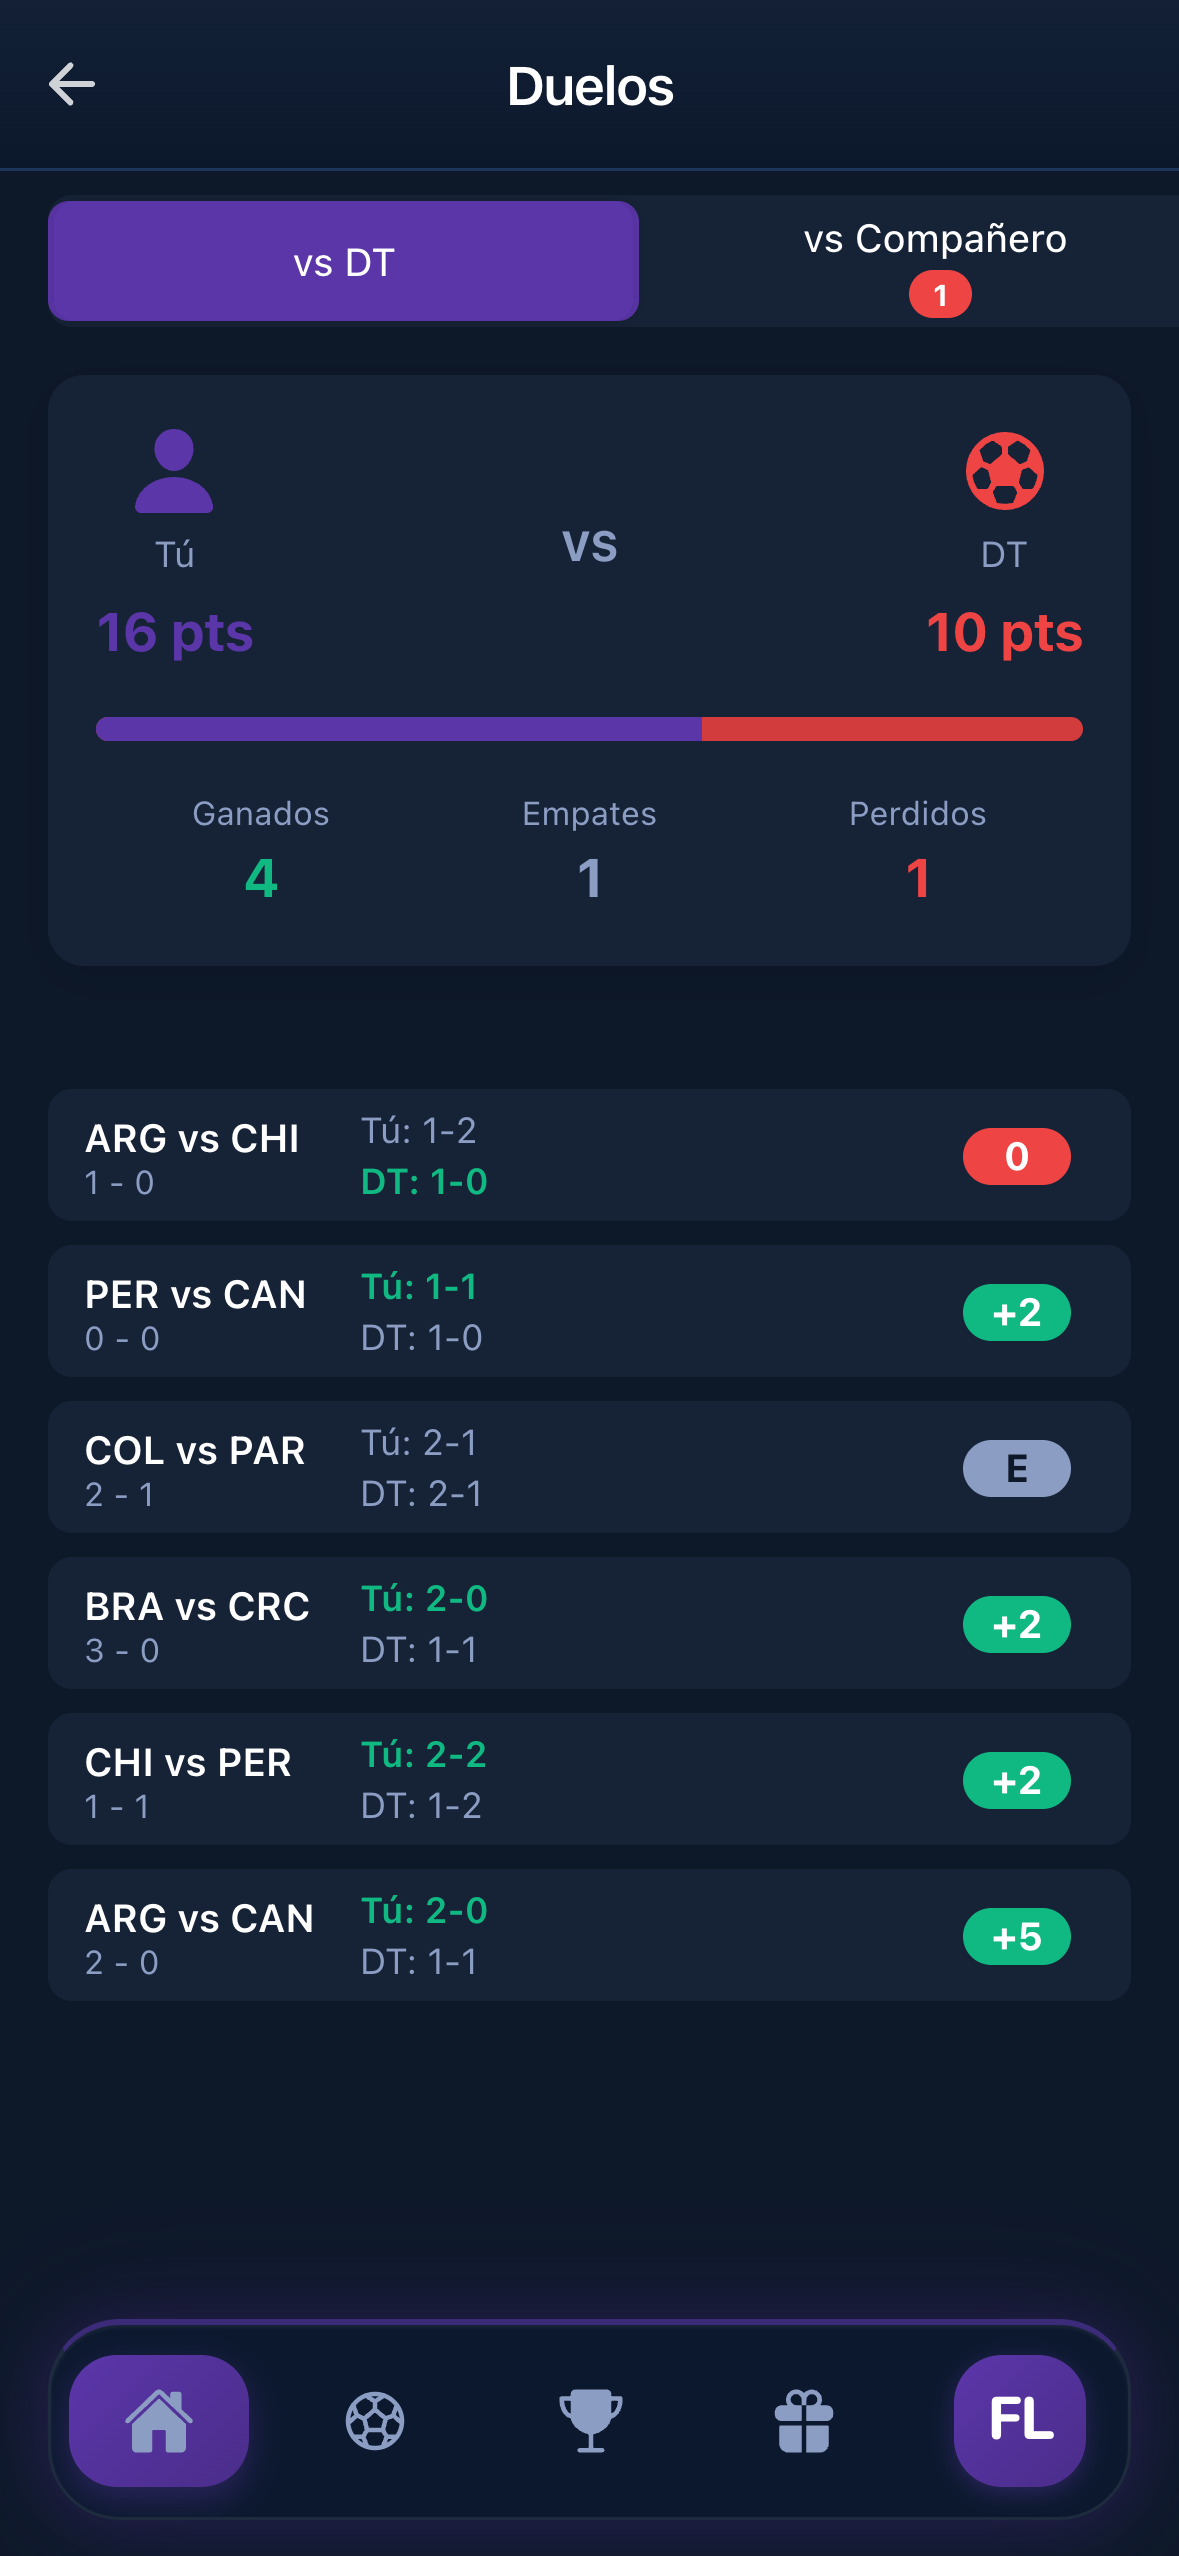The width and height of the screenshot is (1179, 2556).
Task: Open the ARG vs CHI duel row
Action: tap(589, 1155)
